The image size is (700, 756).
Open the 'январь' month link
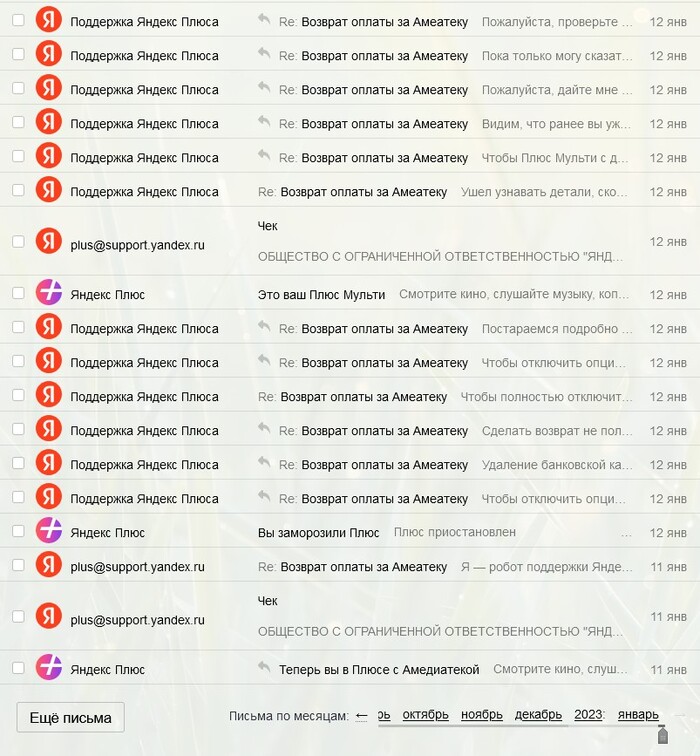(x=638, y=715)
